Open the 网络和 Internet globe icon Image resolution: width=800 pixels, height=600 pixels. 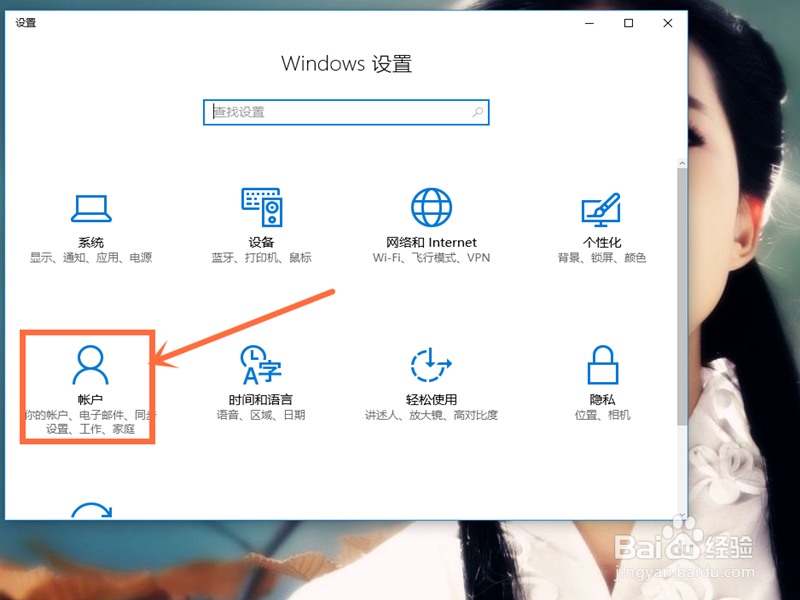pos(431,207)
